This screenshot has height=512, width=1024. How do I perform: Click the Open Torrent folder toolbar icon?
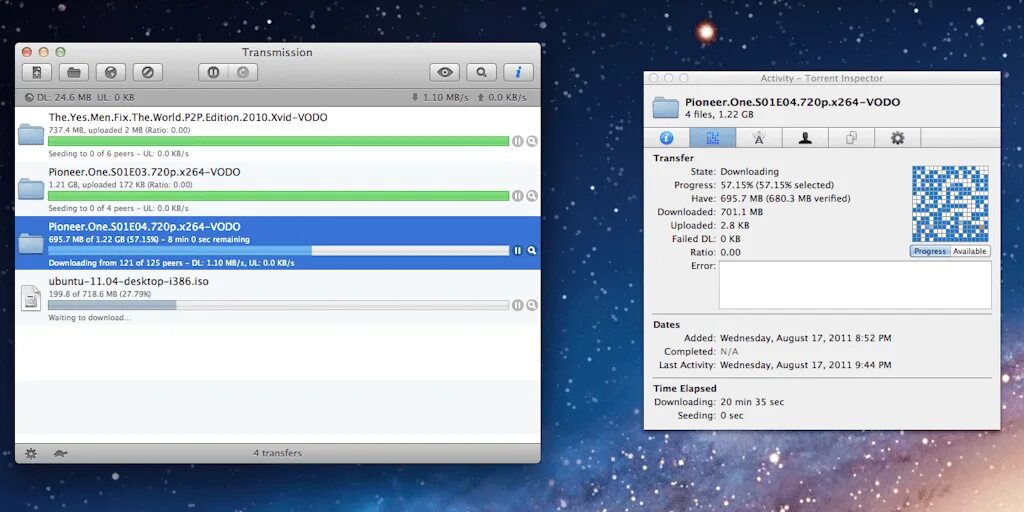point(74,72)
